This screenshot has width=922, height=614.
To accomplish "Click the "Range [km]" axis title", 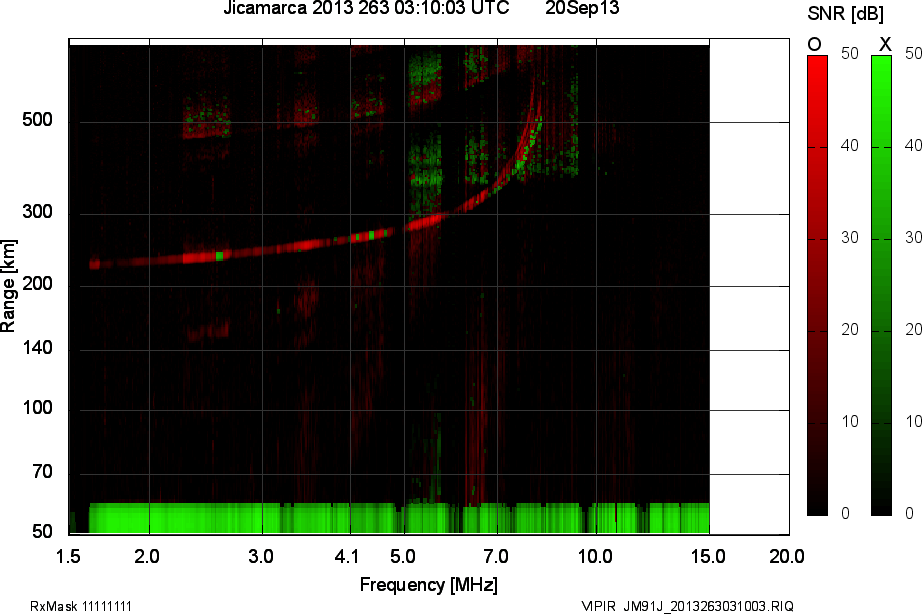I will [8, 286].
